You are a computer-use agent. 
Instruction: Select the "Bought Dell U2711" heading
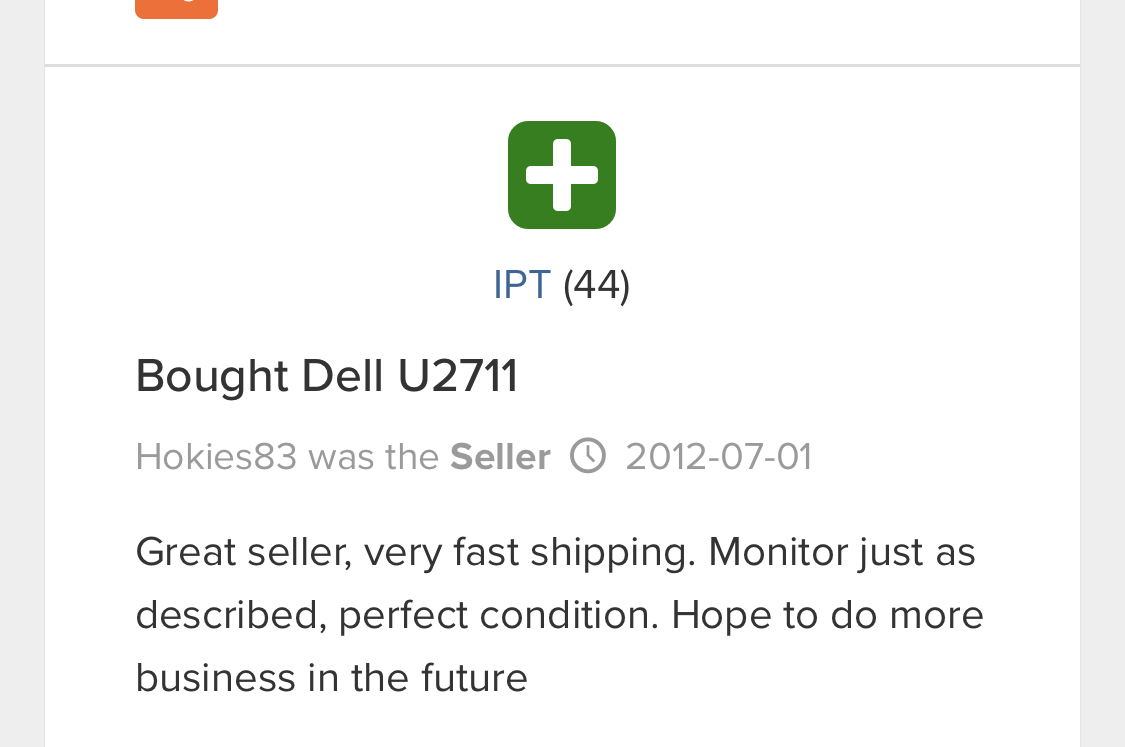tap(327, 377)
